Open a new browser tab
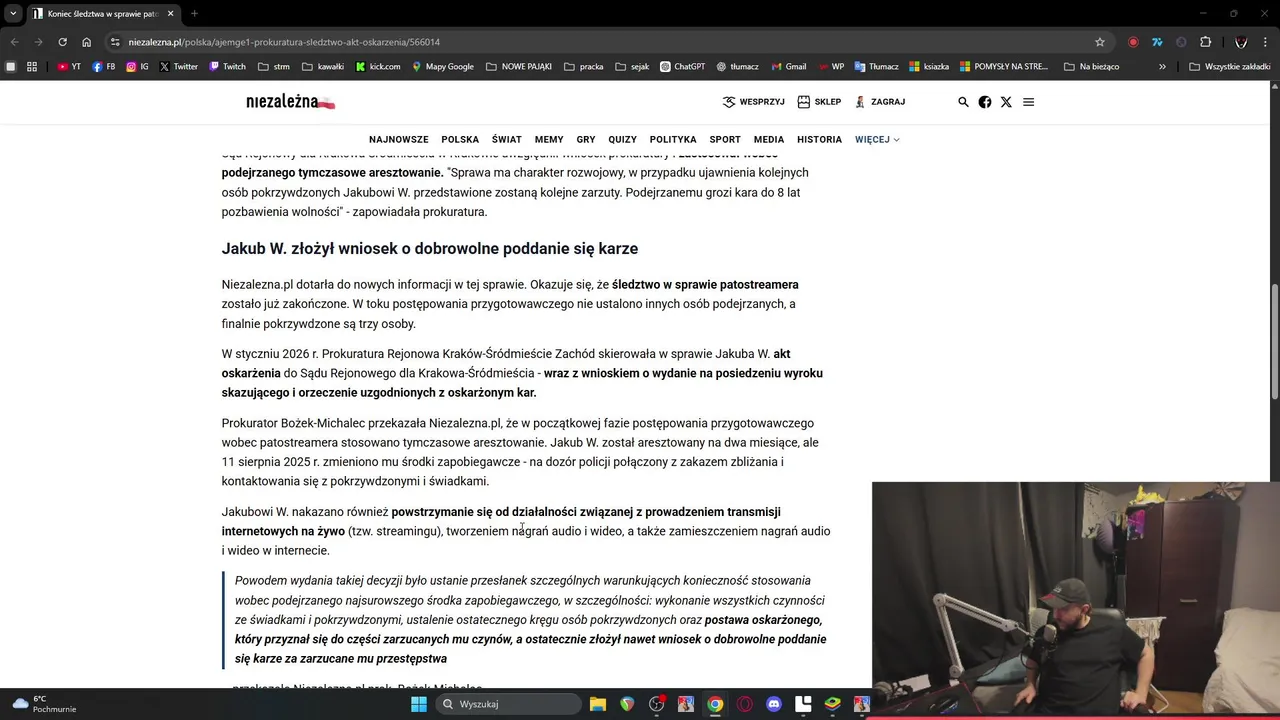The width and height of the screenshot is (1280, 720). 194,14
